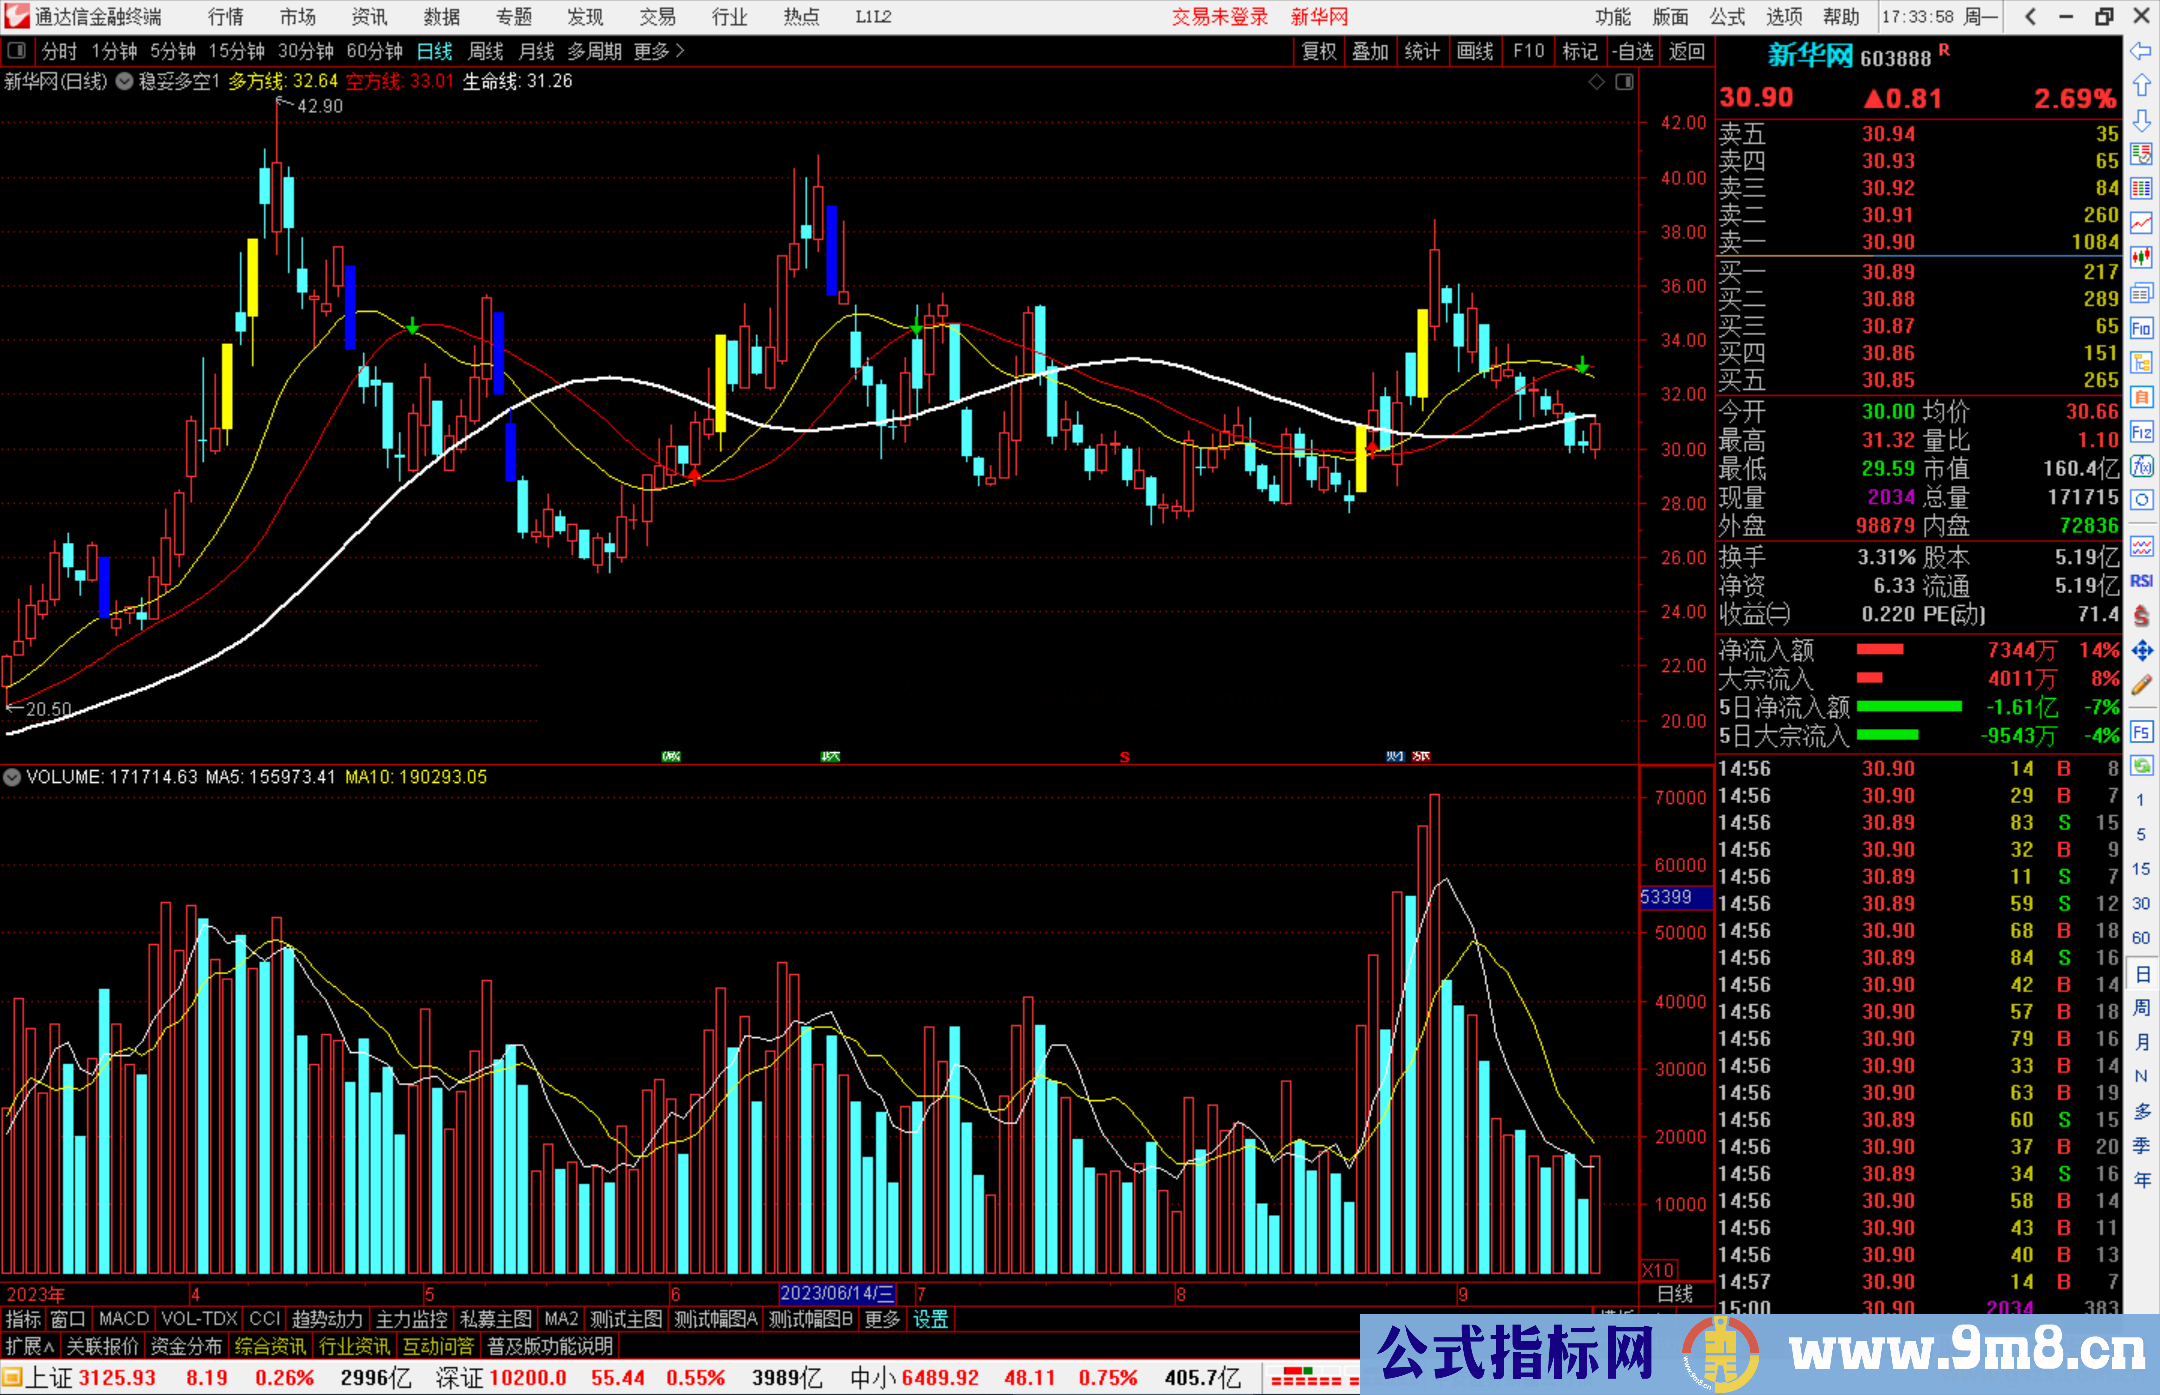Click the wavy lines indicator icon
2160x1395 pixels.
(2141, 546)
